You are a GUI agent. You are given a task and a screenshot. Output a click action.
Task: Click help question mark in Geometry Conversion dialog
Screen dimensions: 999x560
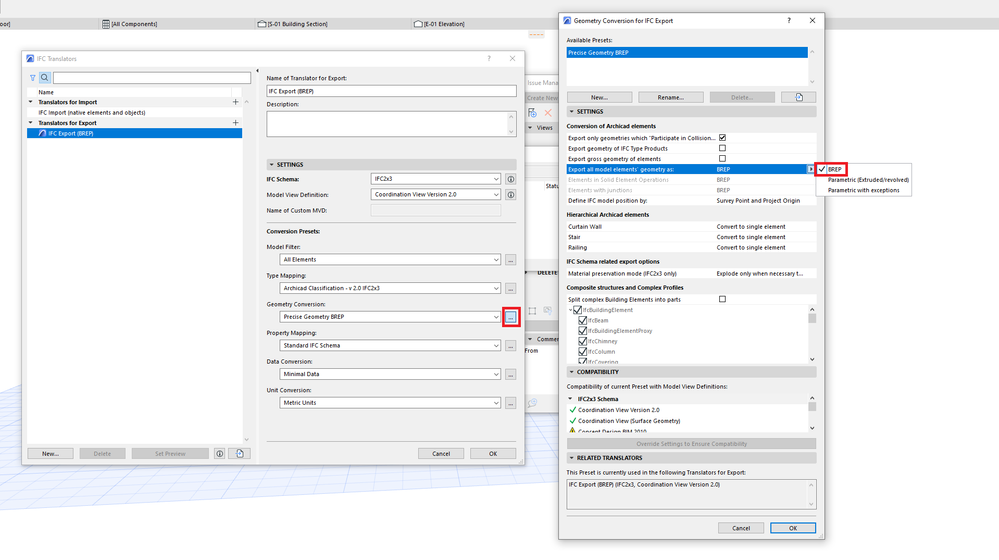click(x=789, y=20)
